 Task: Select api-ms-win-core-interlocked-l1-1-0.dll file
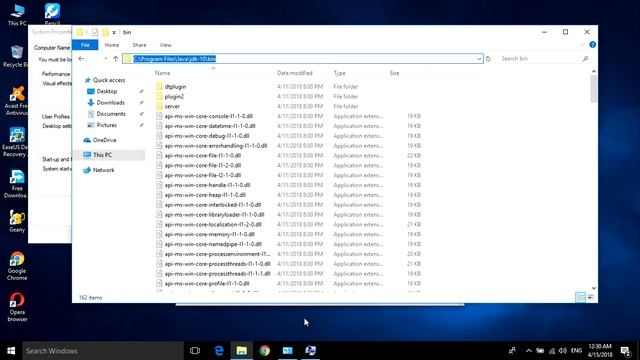(x=213, y=205)
